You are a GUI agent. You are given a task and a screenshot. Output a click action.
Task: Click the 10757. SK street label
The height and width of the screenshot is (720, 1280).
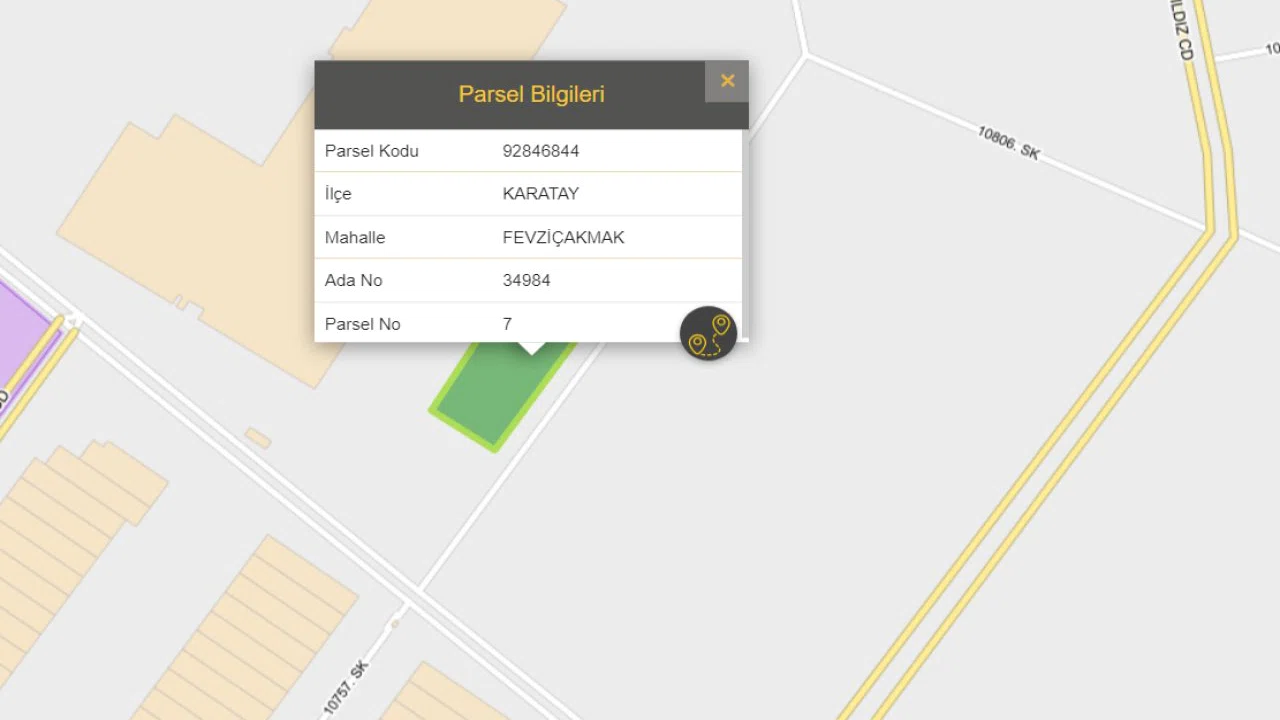[346, 687]
